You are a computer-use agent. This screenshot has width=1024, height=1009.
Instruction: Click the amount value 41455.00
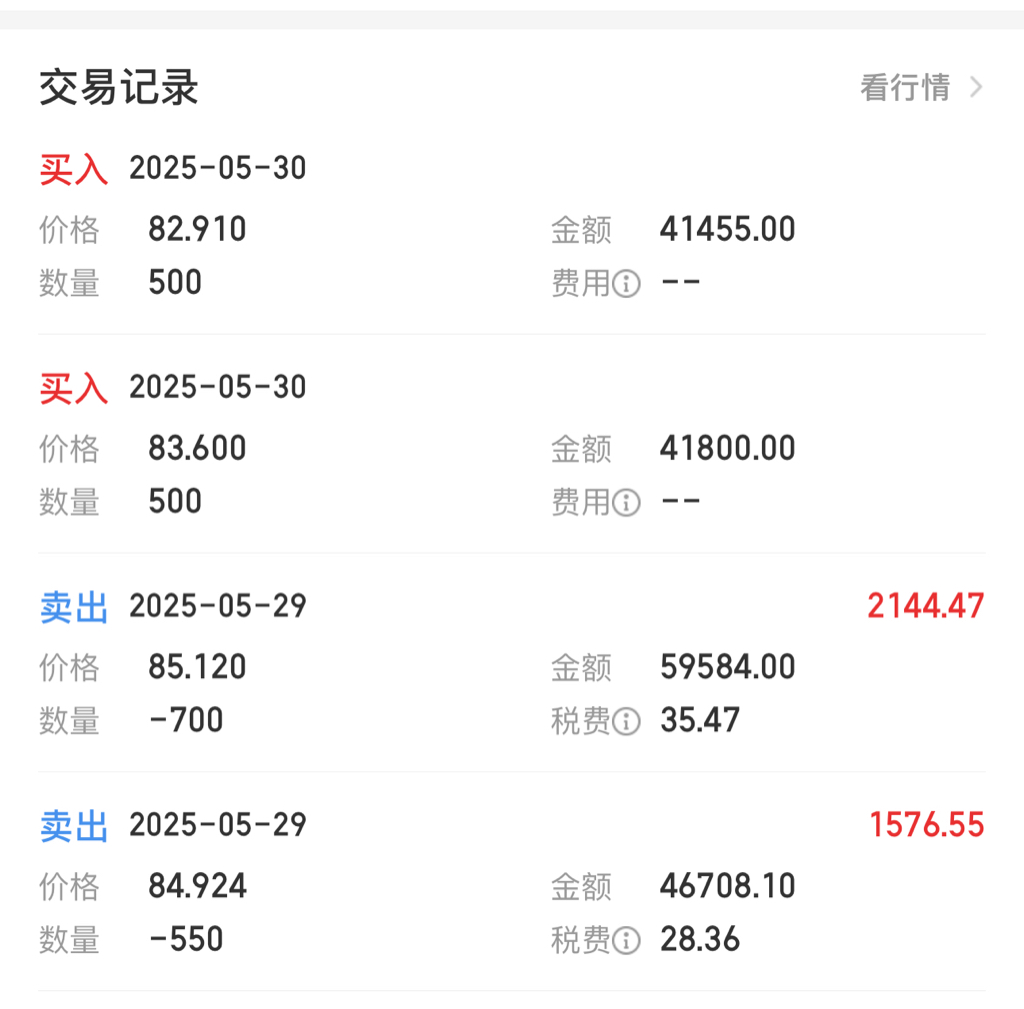pyautogui.click(x=728, y=229)
